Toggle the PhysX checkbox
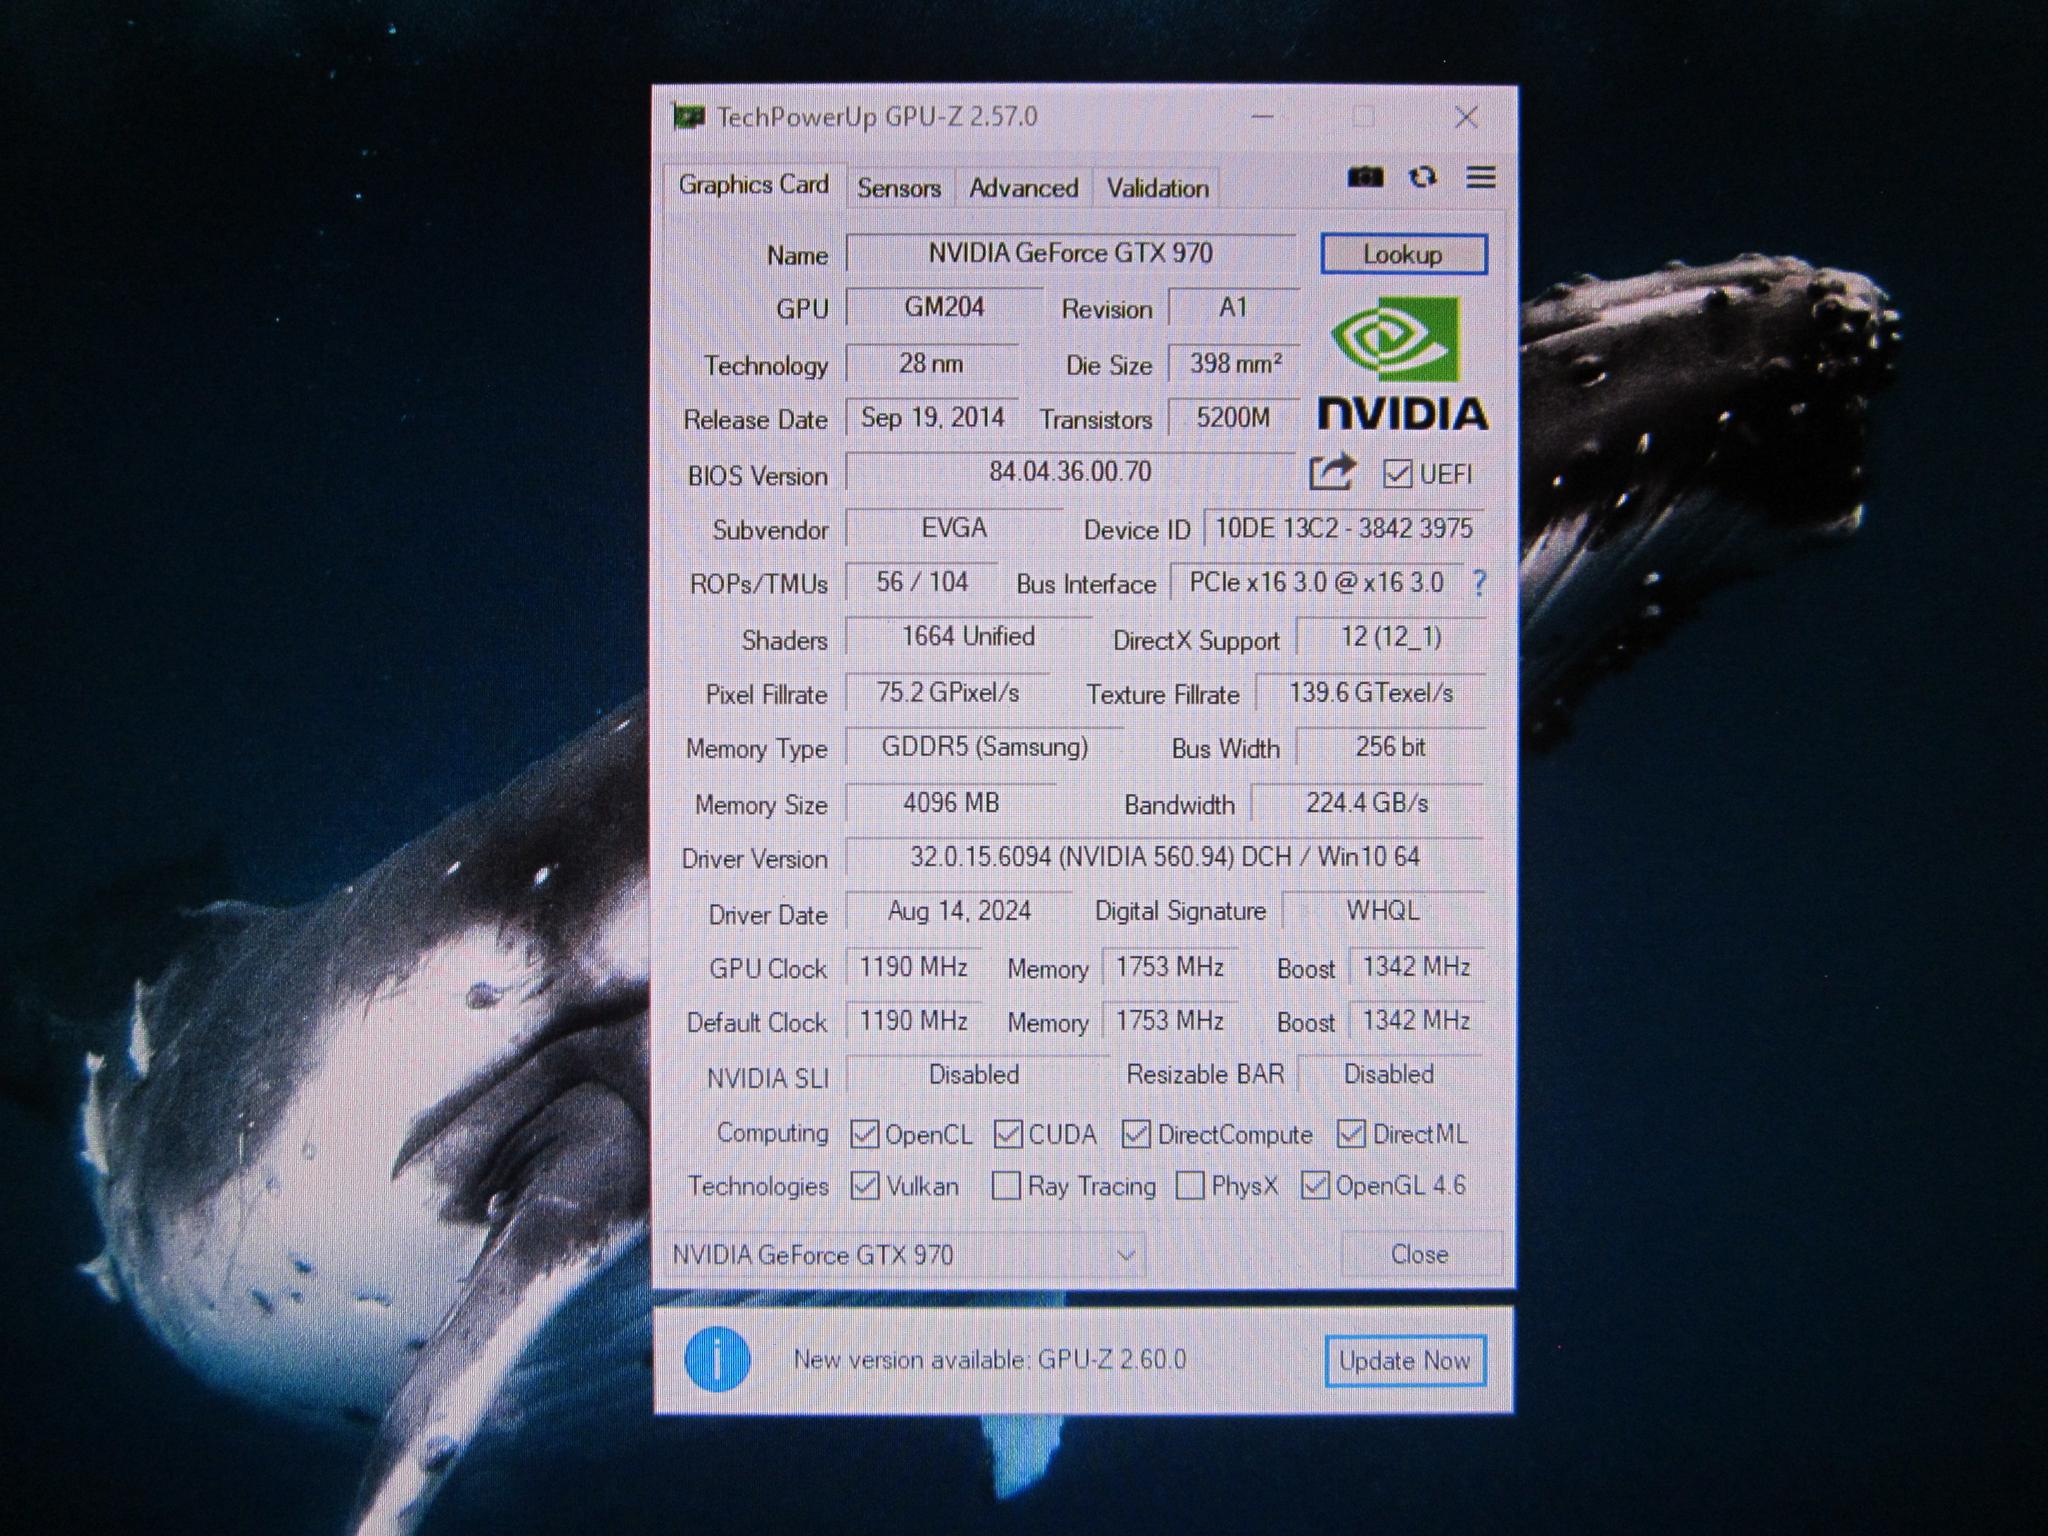This screenshot has width=2048, height=1536. click(1190, 1186)
